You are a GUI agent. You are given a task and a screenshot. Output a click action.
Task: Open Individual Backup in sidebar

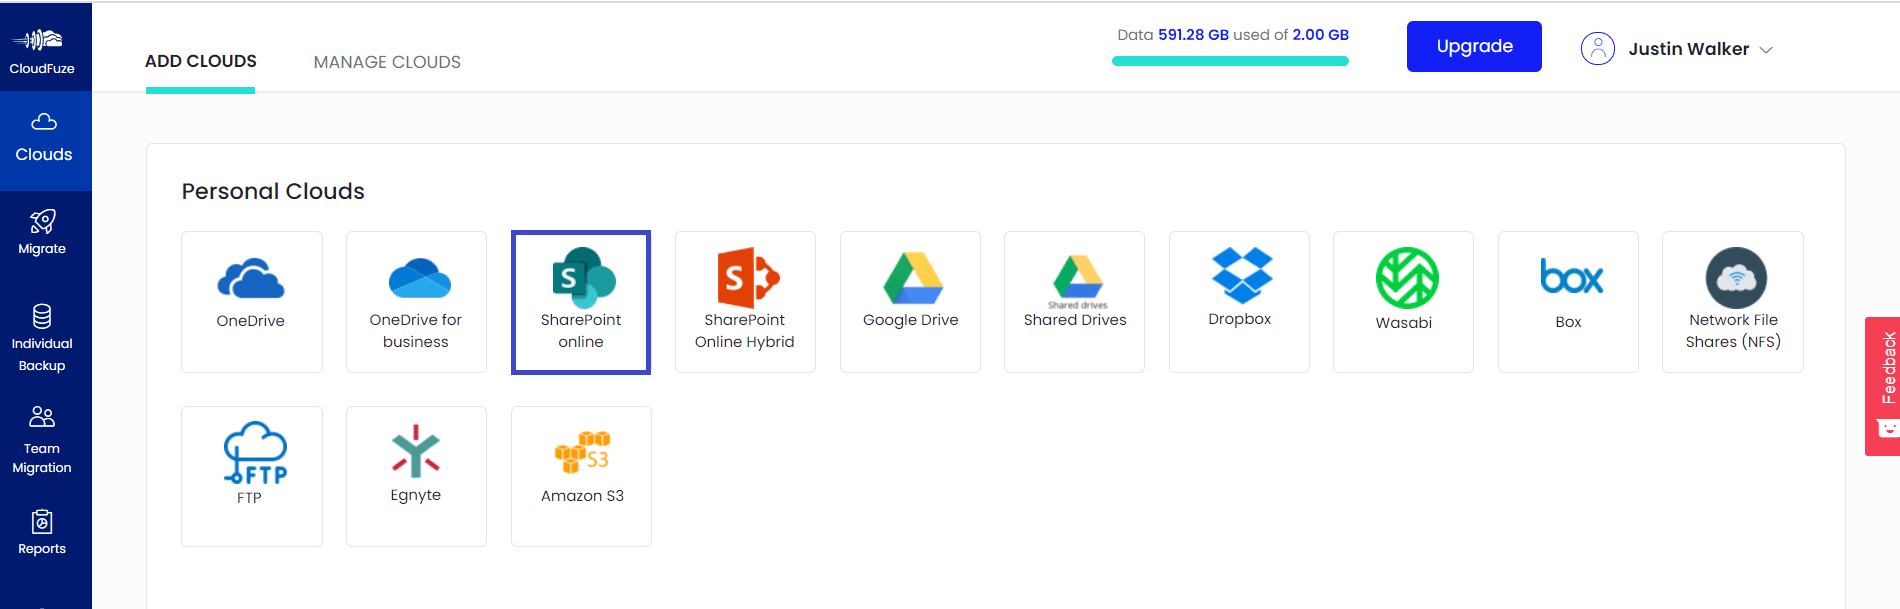pos(42,339)
